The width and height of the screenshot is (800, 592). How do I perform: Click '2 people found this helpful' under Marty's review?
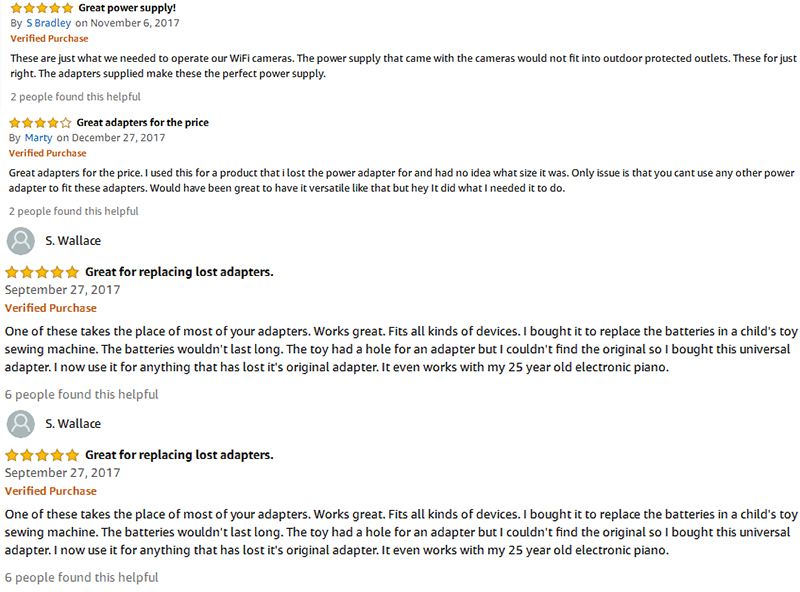click(x=73, y=211)
